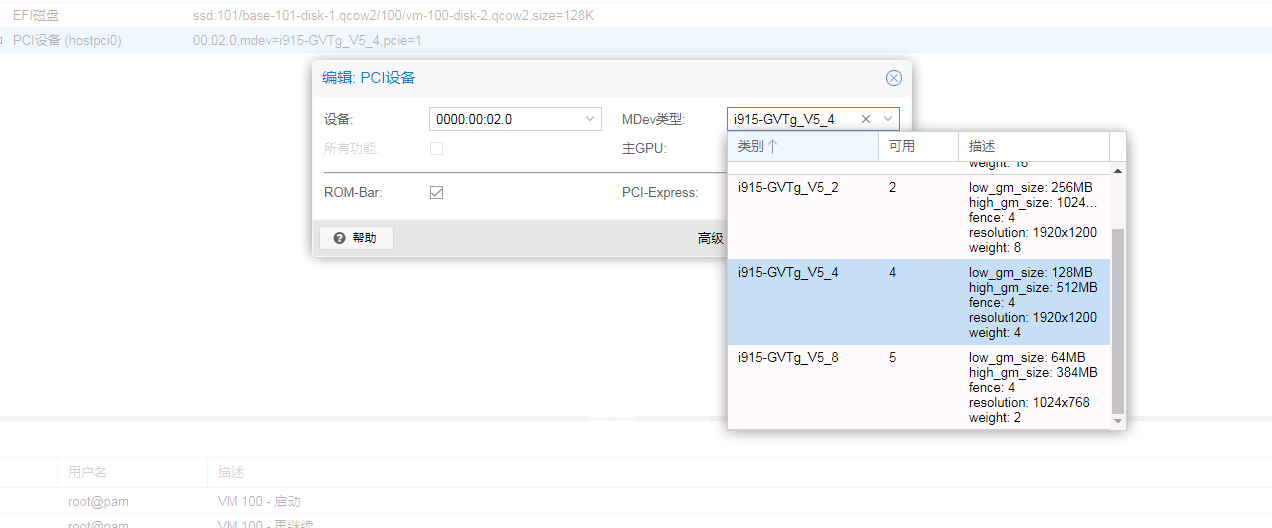
Task: Select the VM 100 - 启动 task log entry
Action: pos(636,501)
